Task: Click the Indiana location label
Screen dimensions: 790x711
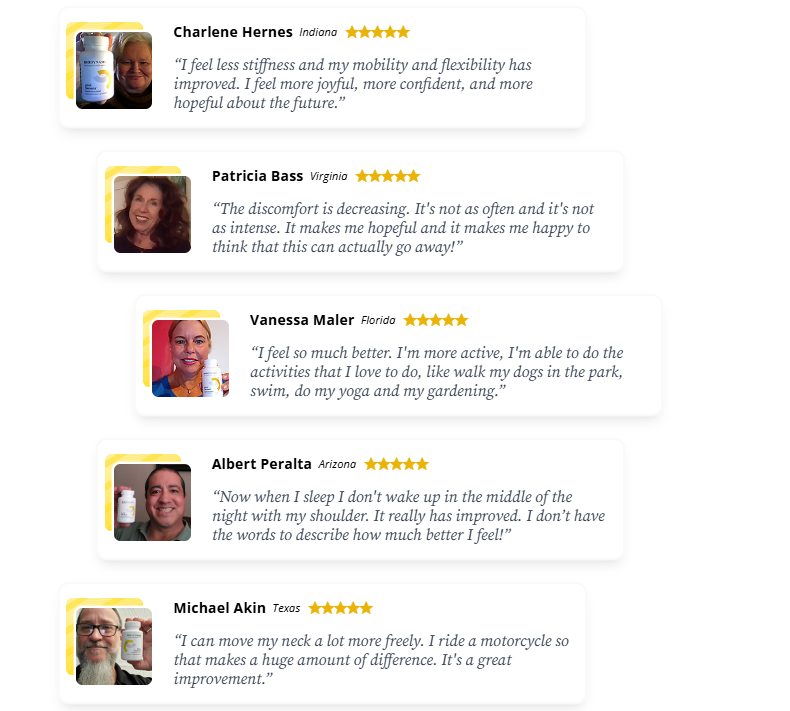Action: coord(318,33)
